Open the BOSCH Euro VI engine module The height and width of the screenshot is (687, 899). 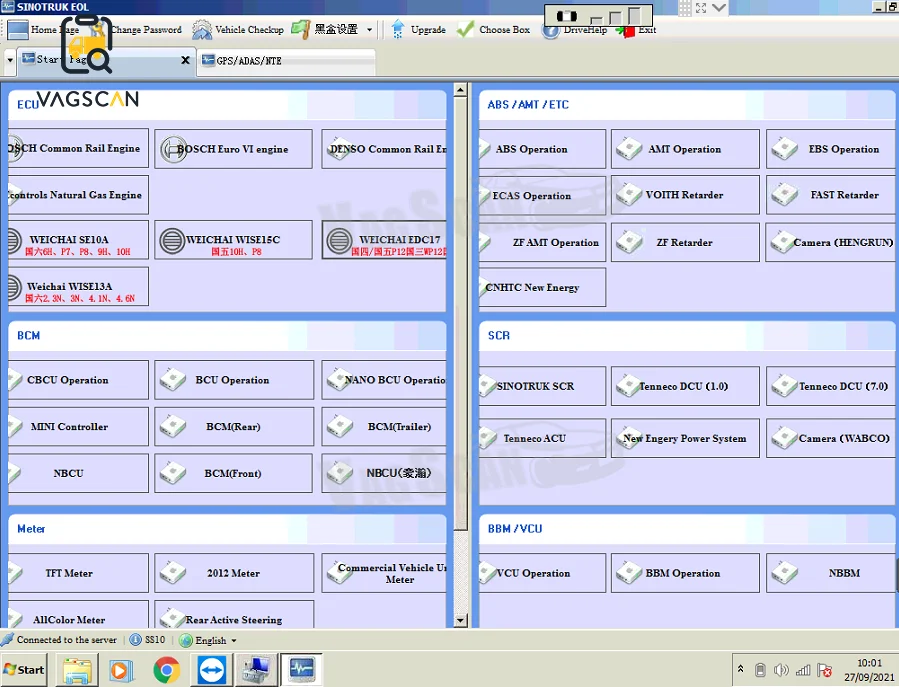[233, 149]
